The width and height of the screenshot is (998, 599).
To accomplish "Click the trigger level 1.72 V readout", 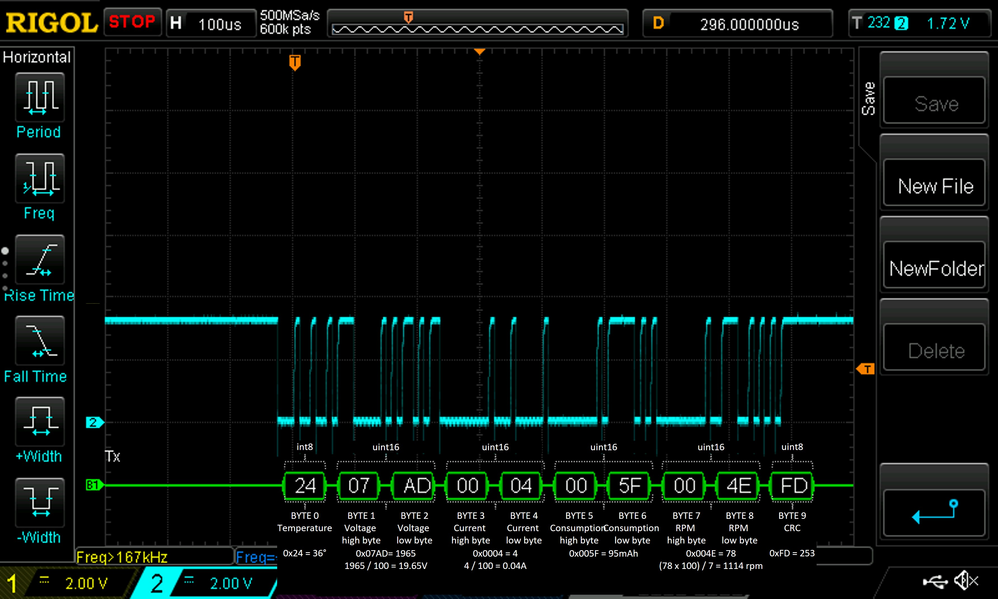I will click(x=948, y=24).
